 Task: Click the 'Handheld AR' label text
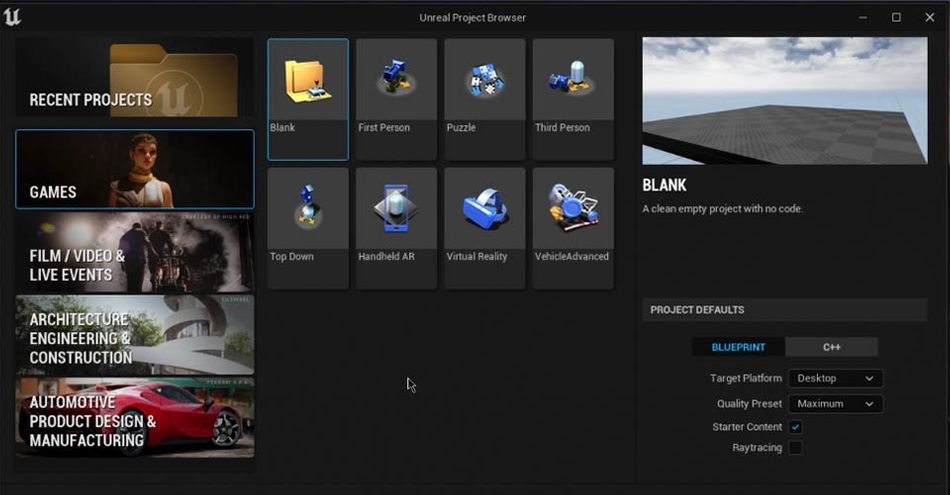pyautogui.click(x=387, y=256)
